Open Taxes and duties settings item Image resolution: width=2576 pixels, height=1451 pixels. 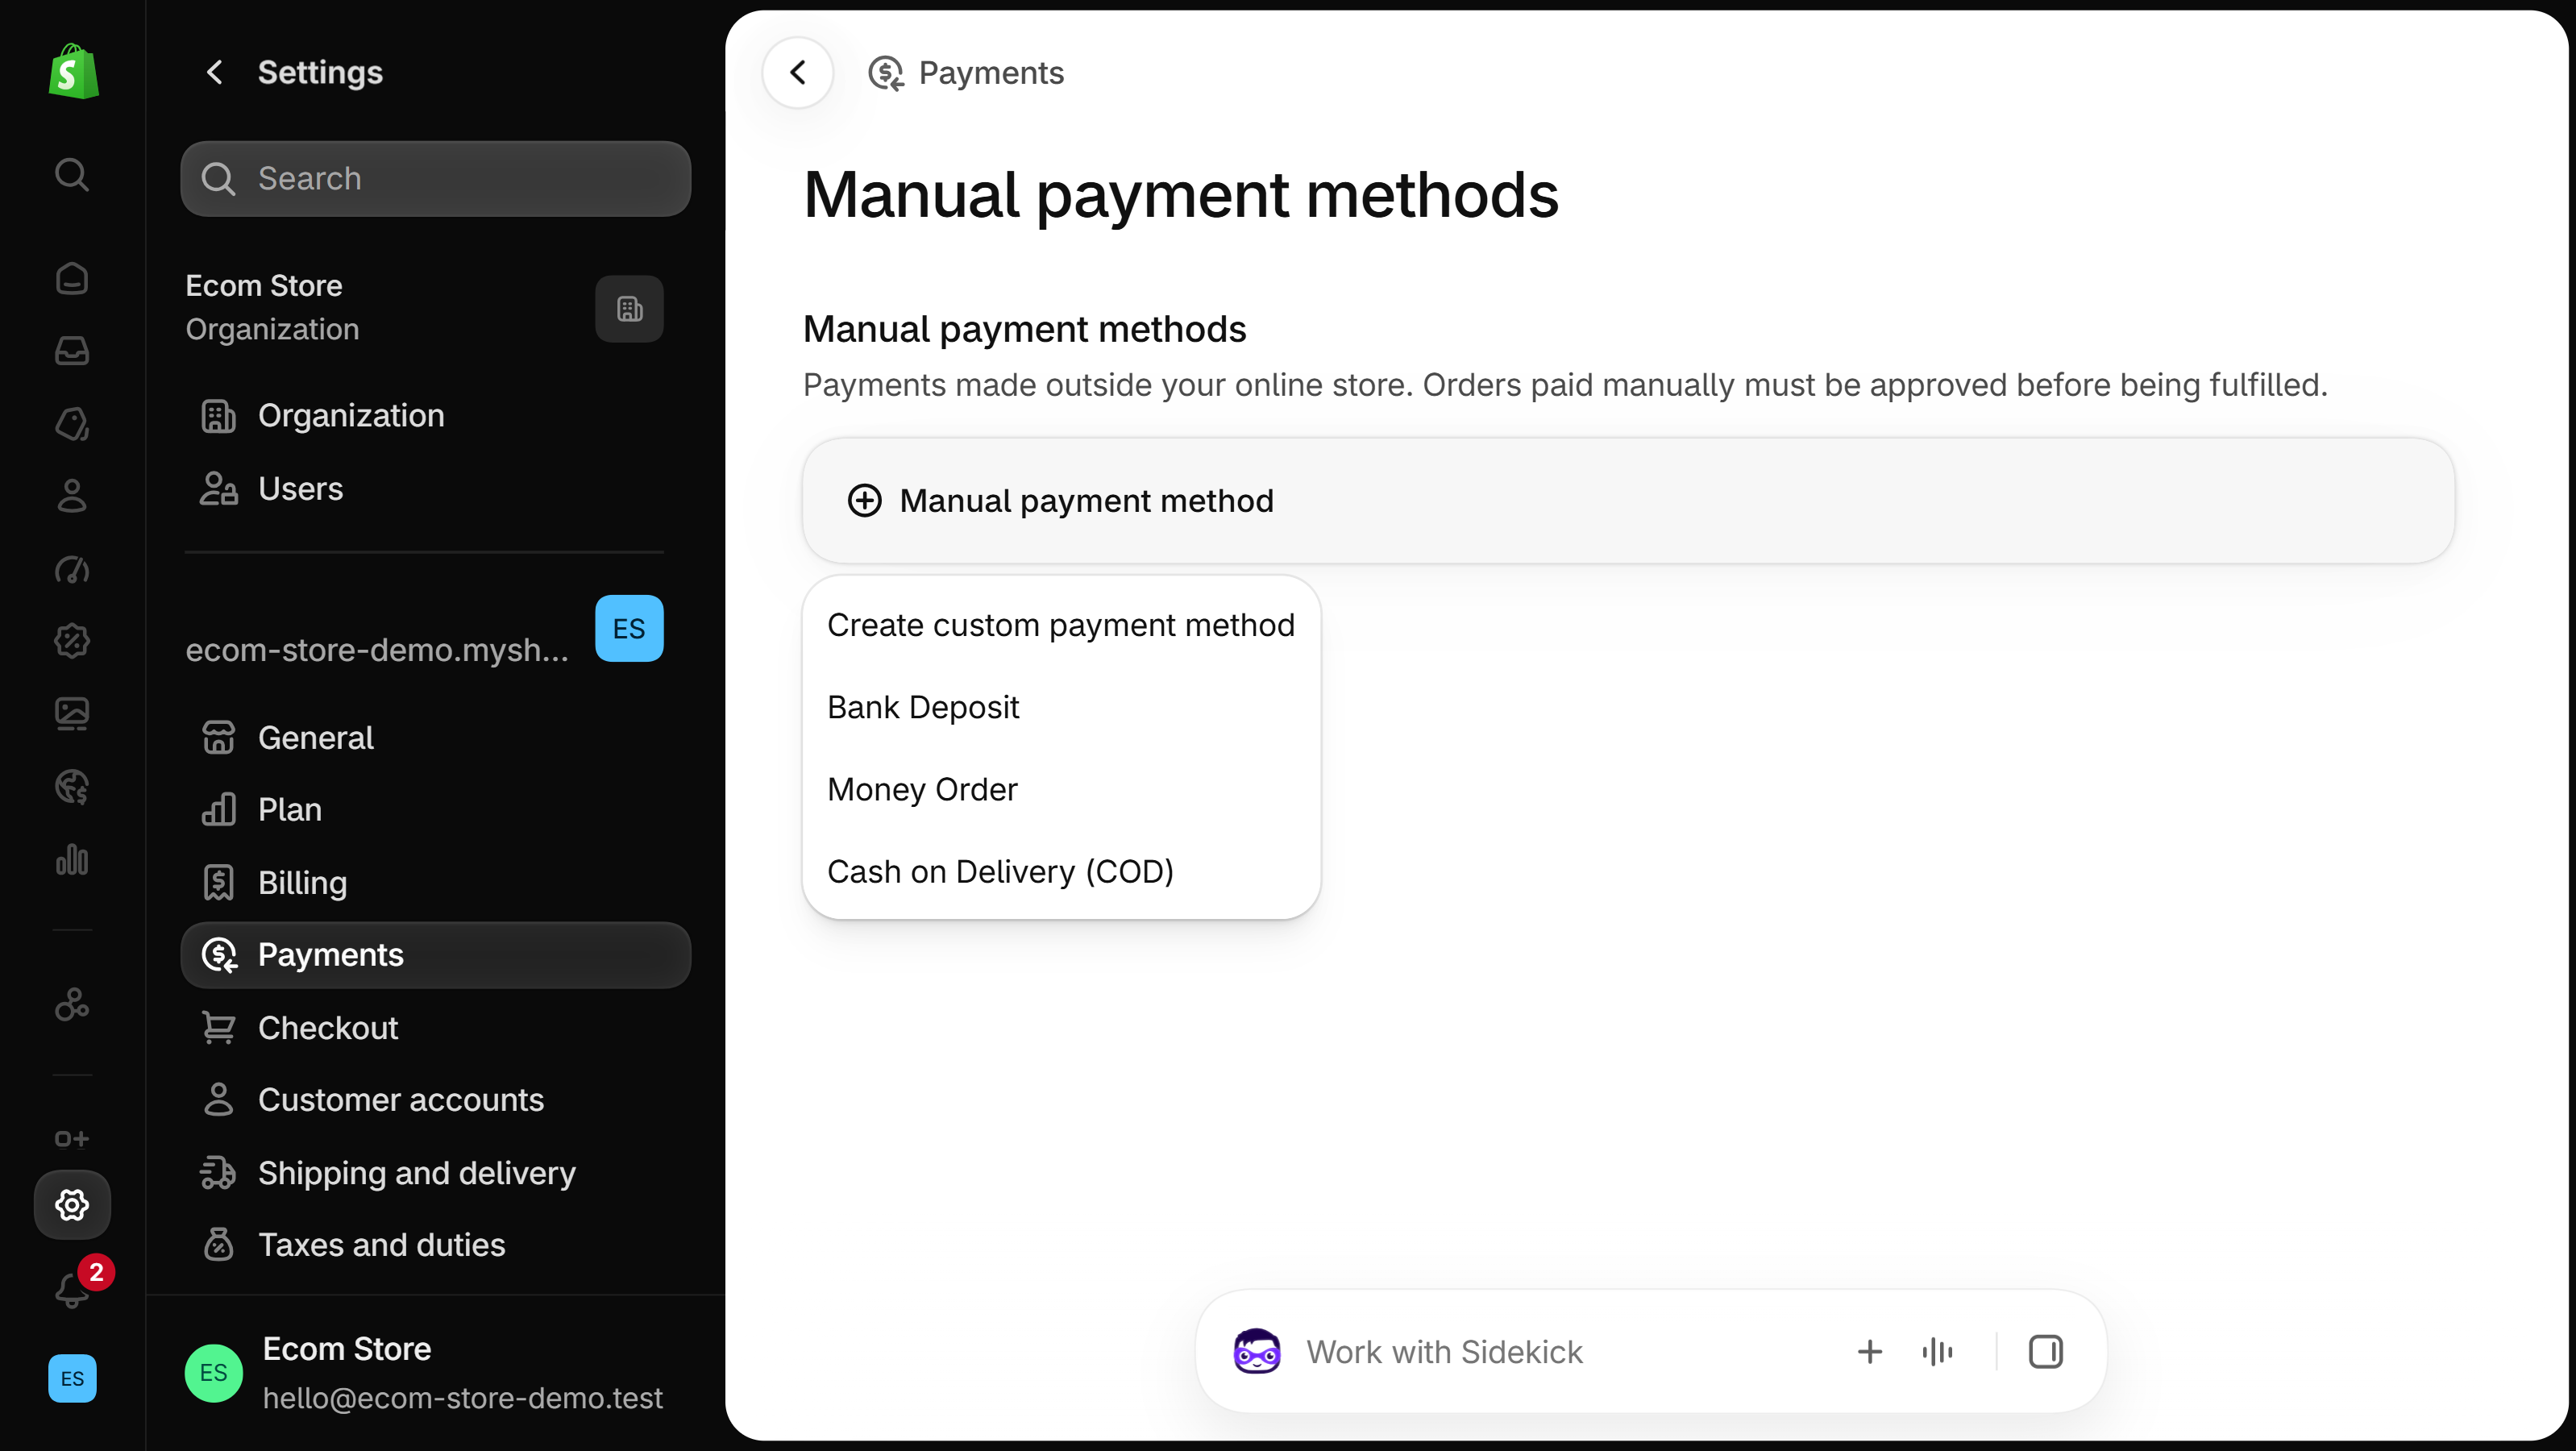coord(436,1245)
